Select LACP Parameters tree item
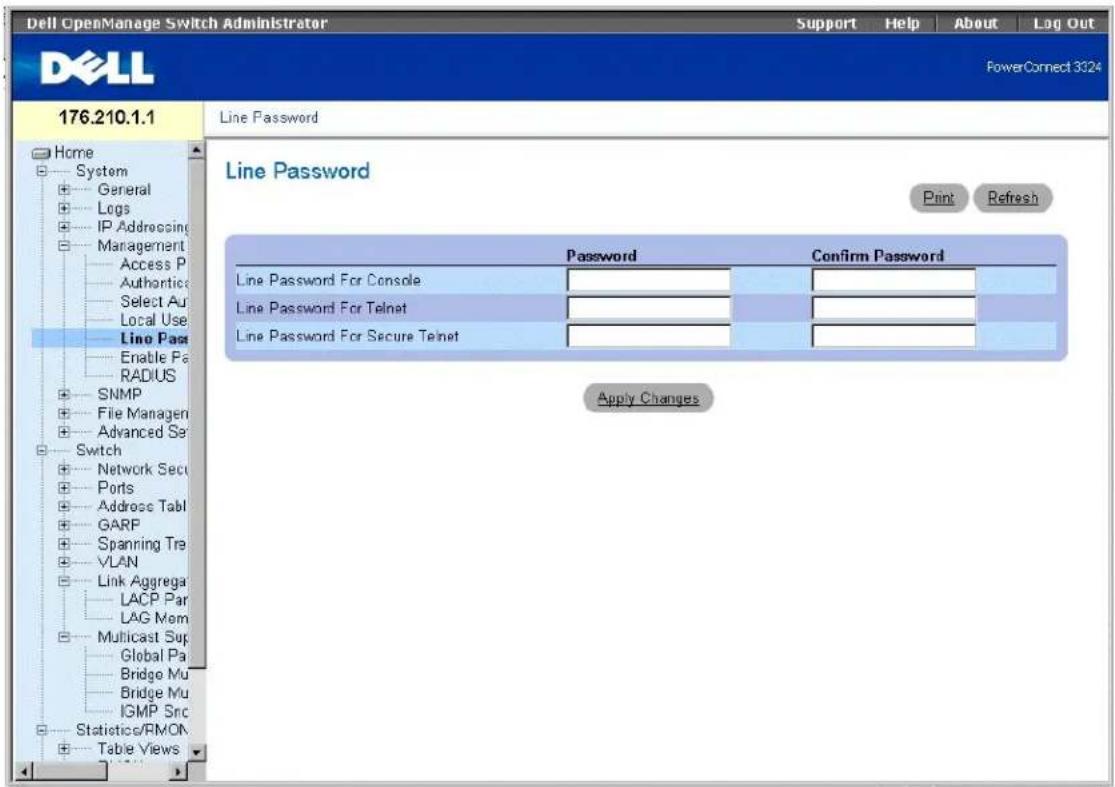Screen dimensions: 1115x787 coord(154,599)
